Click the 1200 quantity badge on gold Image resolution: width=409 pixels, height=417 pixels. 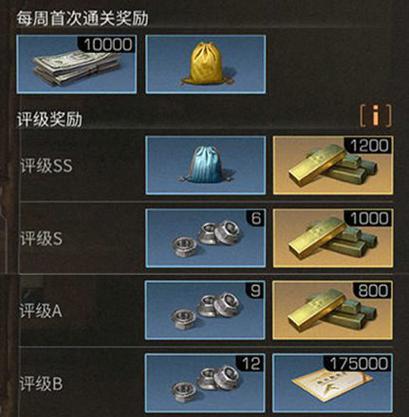pyautogui.click(x=369, y=146)
